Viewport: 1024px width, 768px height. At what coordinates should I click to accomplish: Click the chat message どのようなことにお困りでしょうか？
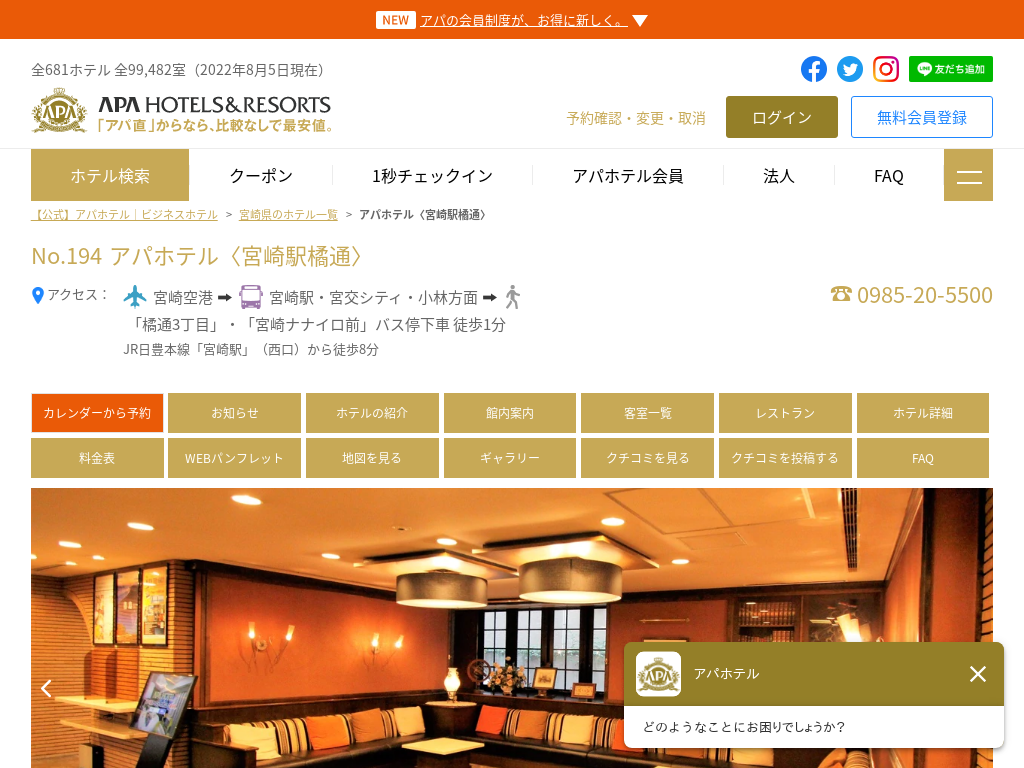click(x=744, y=727)
